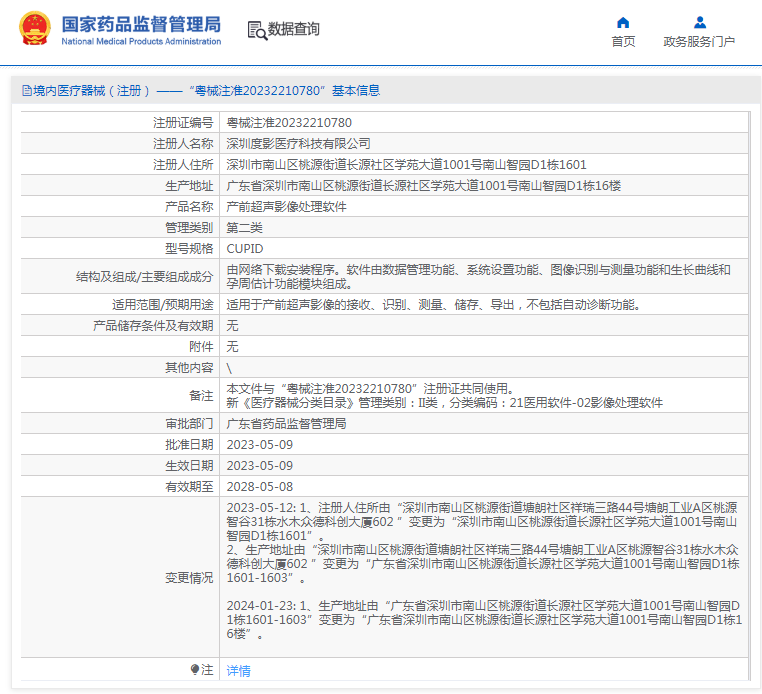Select registration number 粤械注准20232210780 value
This screenshot has height=694, width=762.
tap(289, 122)
